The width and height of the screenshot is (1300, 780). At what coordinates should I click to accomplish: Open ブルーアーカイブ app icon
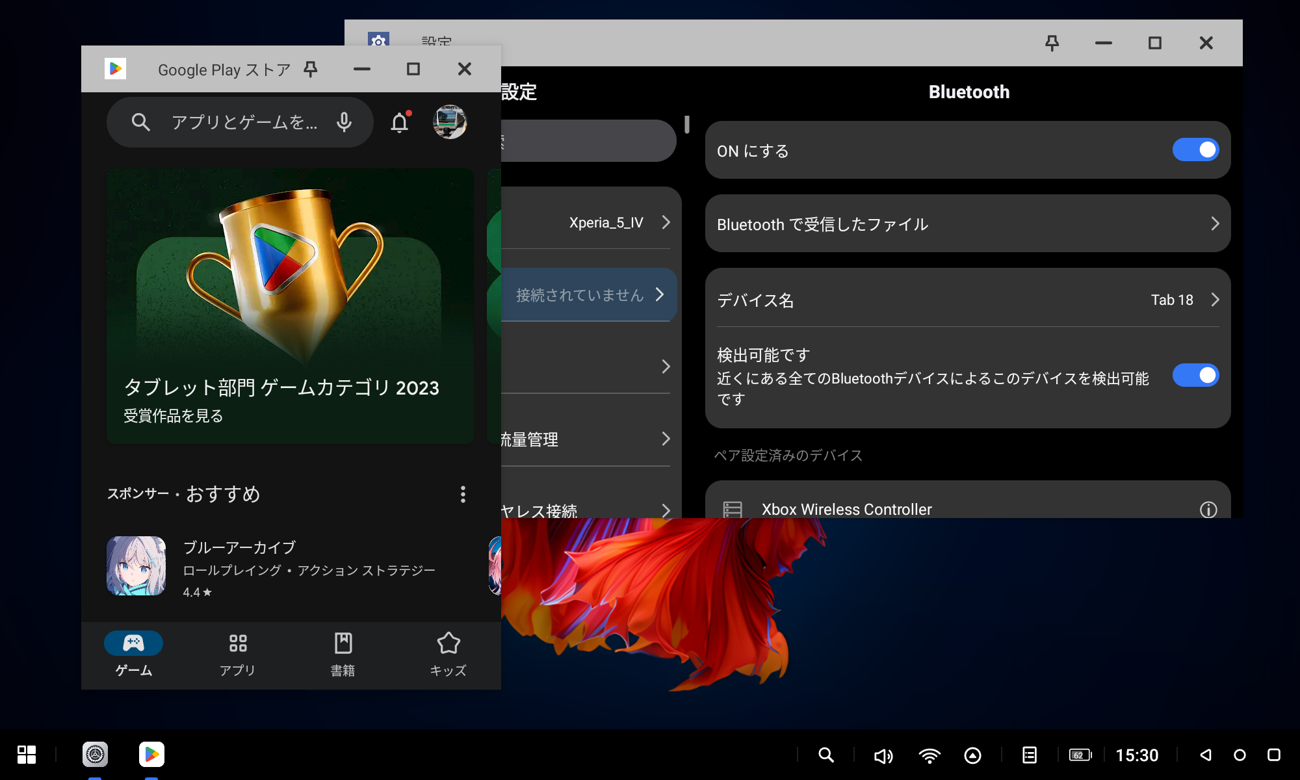(136, 566)
